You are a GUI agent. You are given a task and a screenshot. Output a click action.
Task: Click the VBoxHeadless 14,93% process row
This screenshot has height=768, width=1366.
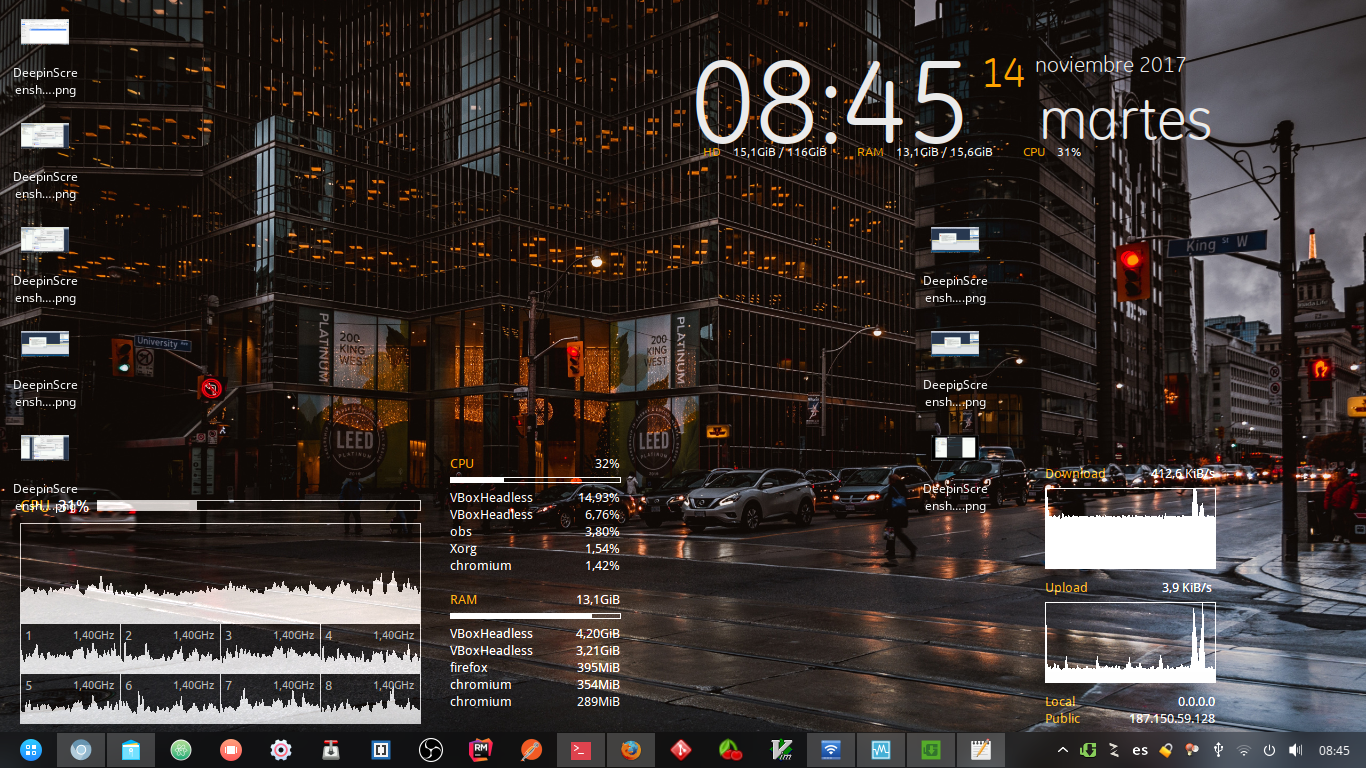(x=535, y=497)
